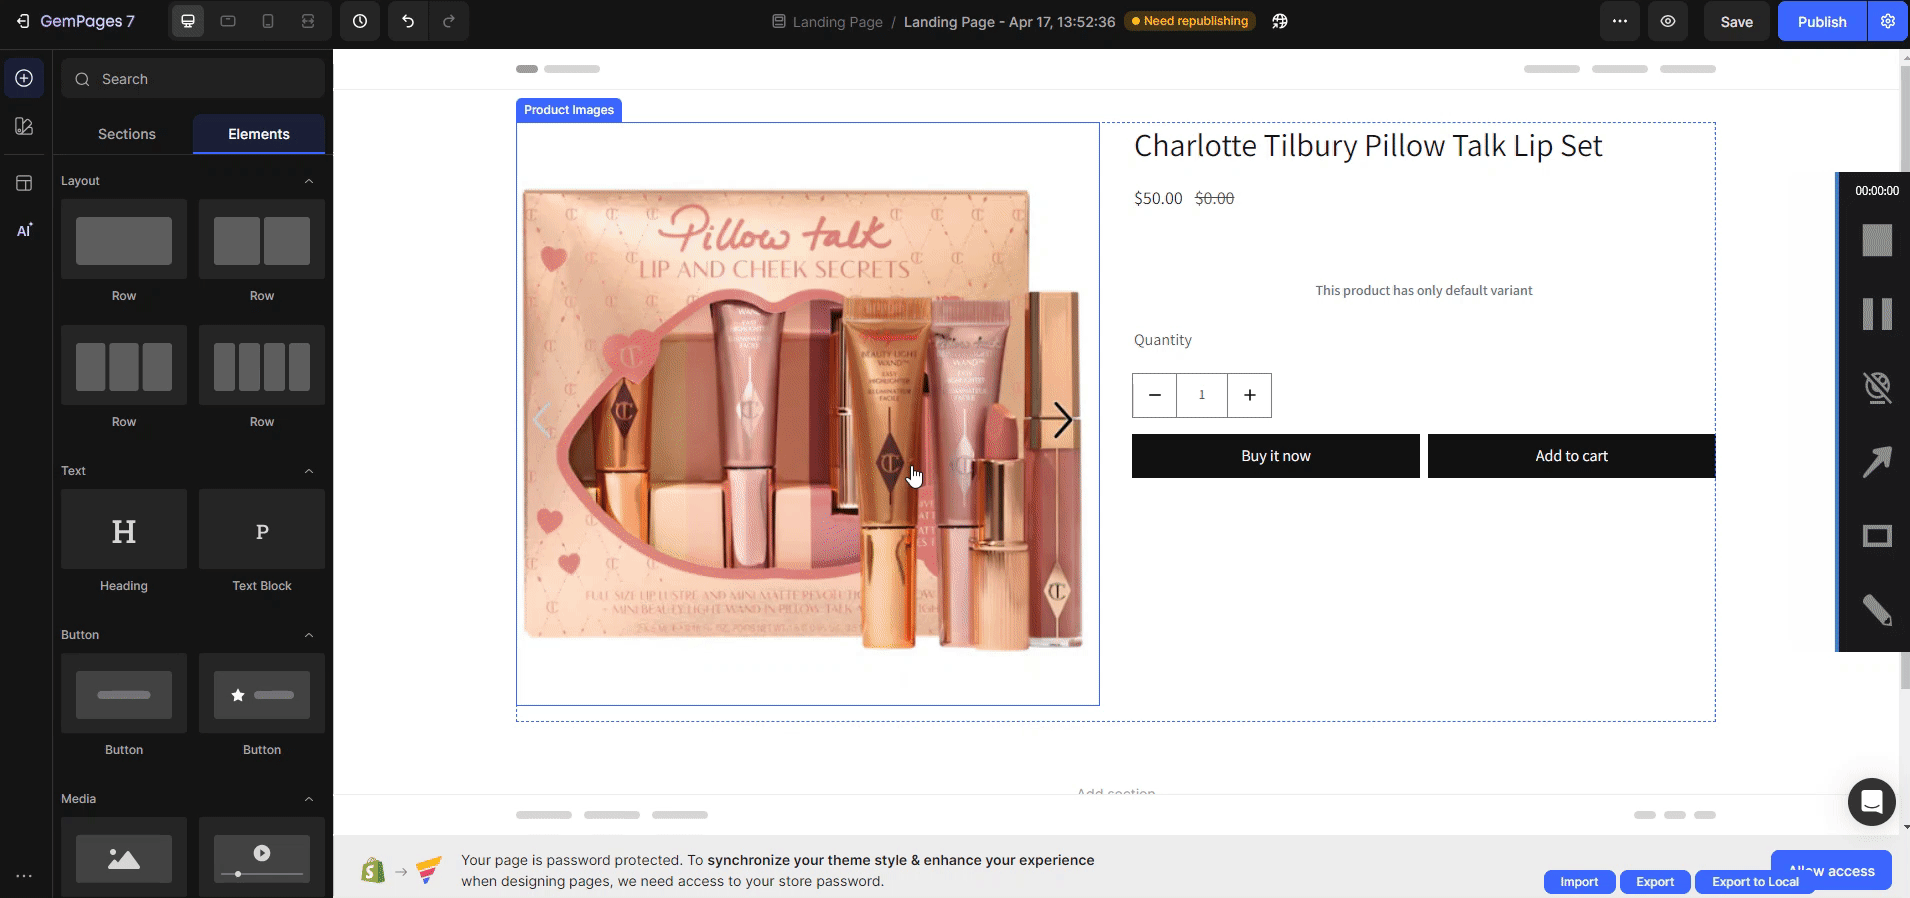Open the add elements plus panel
Viewport: 1910px width, 898px height.
point(24,78)
